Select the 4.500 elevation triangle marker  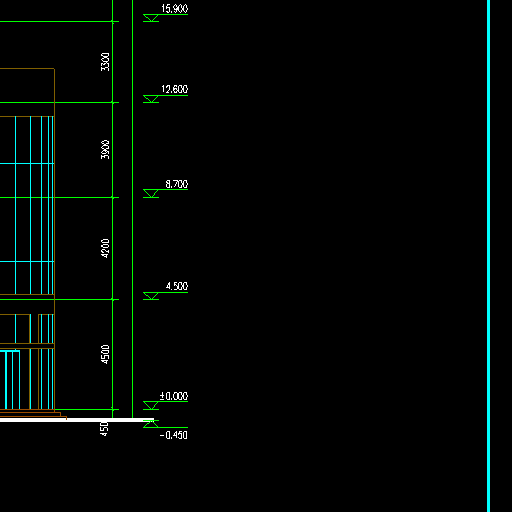tap(151, 296)
